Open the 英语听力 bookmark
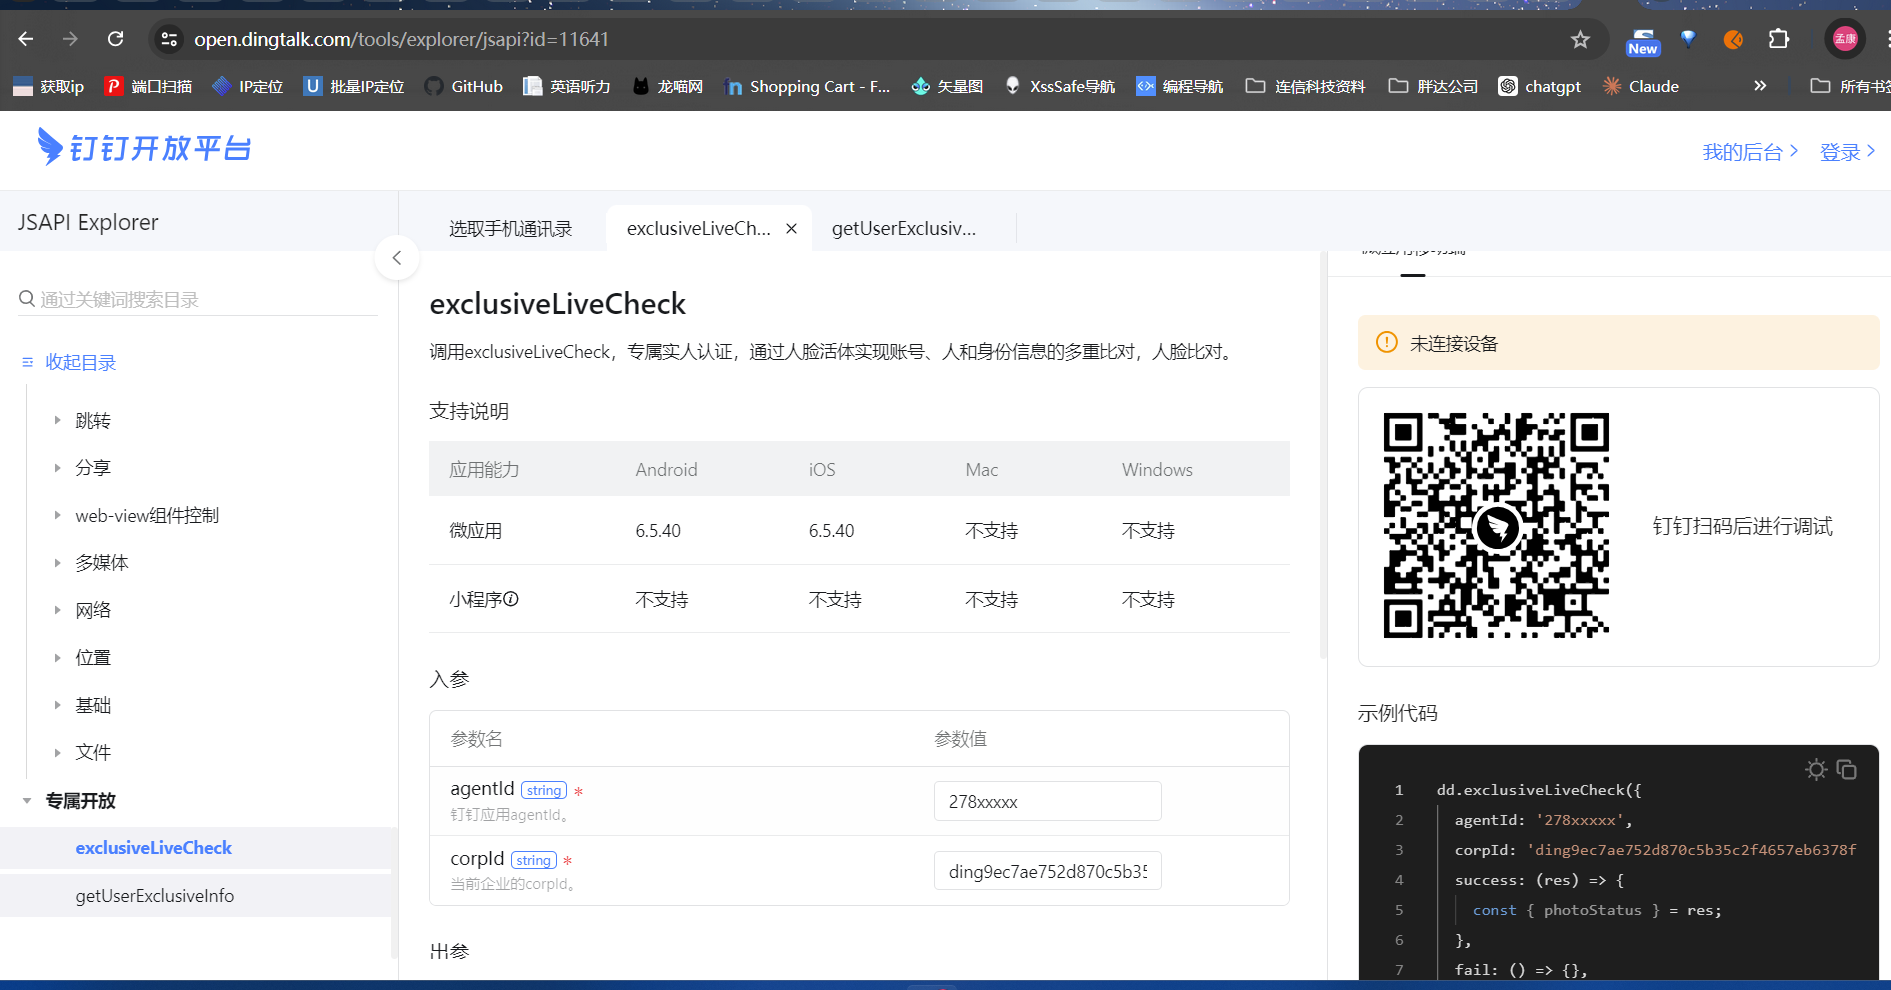1891x990 pixels. [x=567, y=86]
